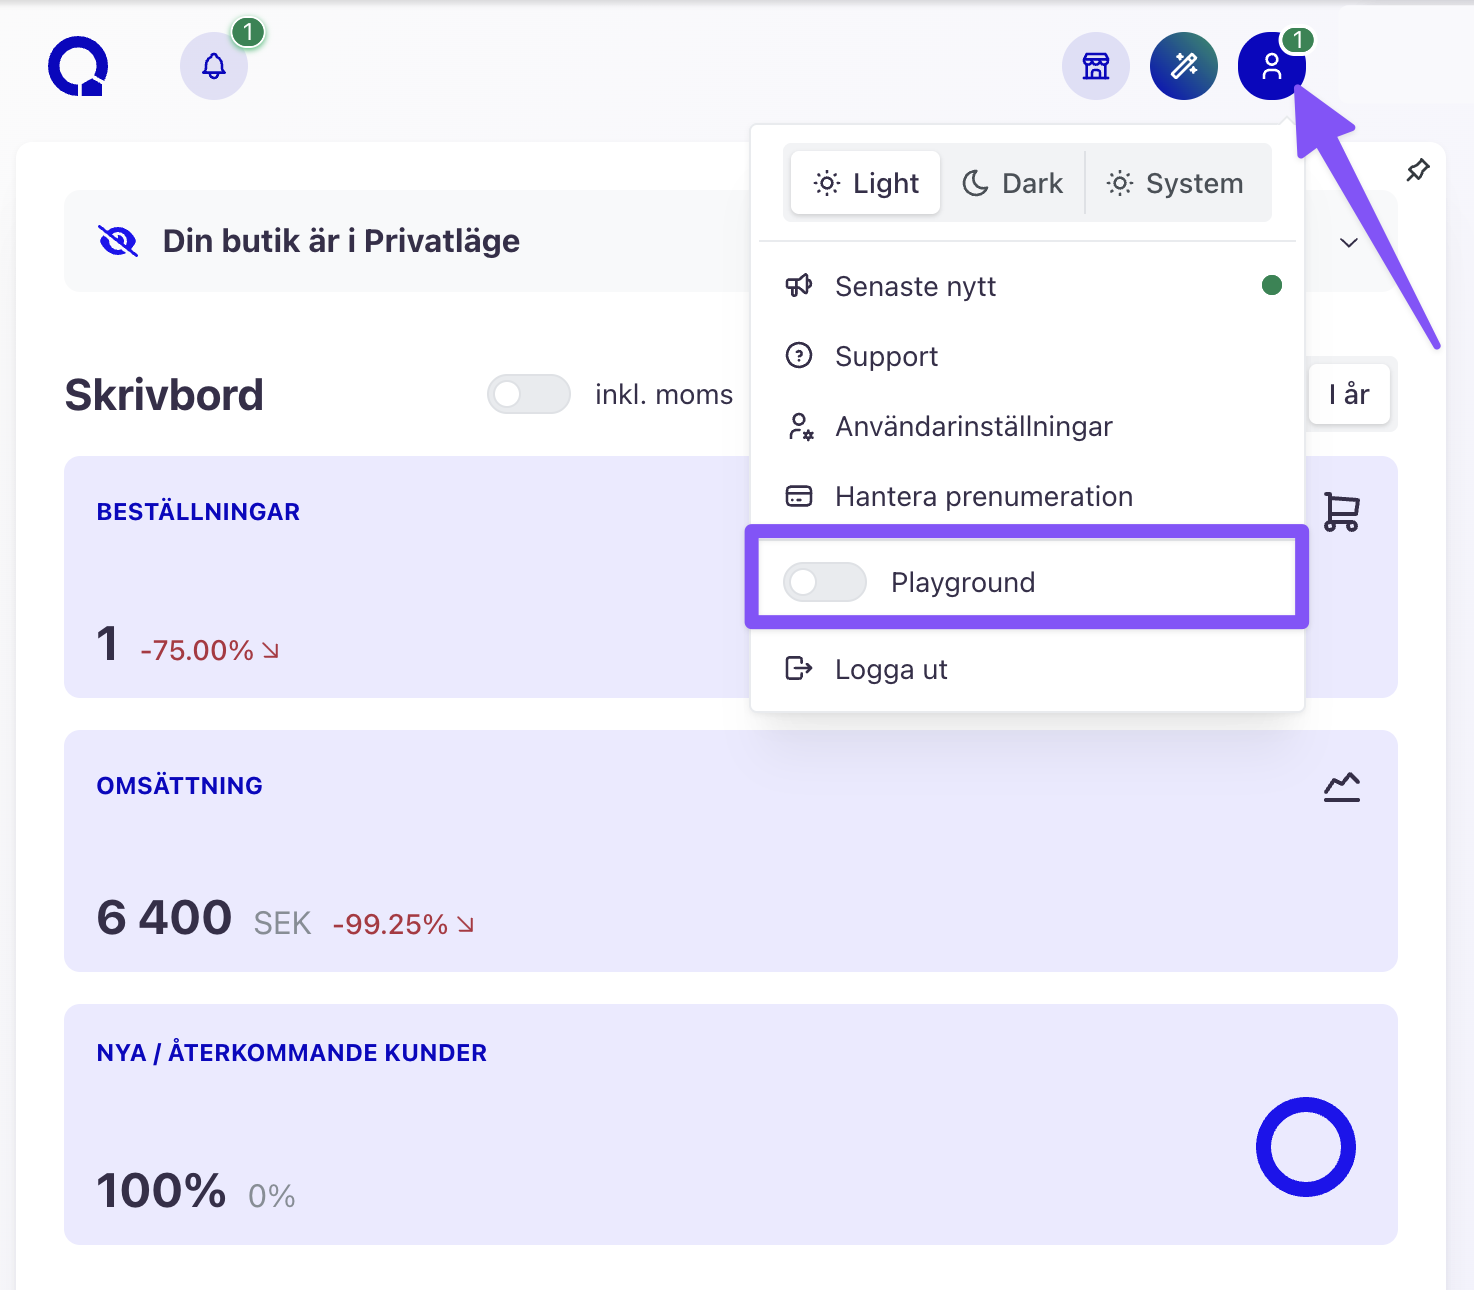Click the user profile icon
Screen dimensions: 1474x1290
(x=1271, y=66)
